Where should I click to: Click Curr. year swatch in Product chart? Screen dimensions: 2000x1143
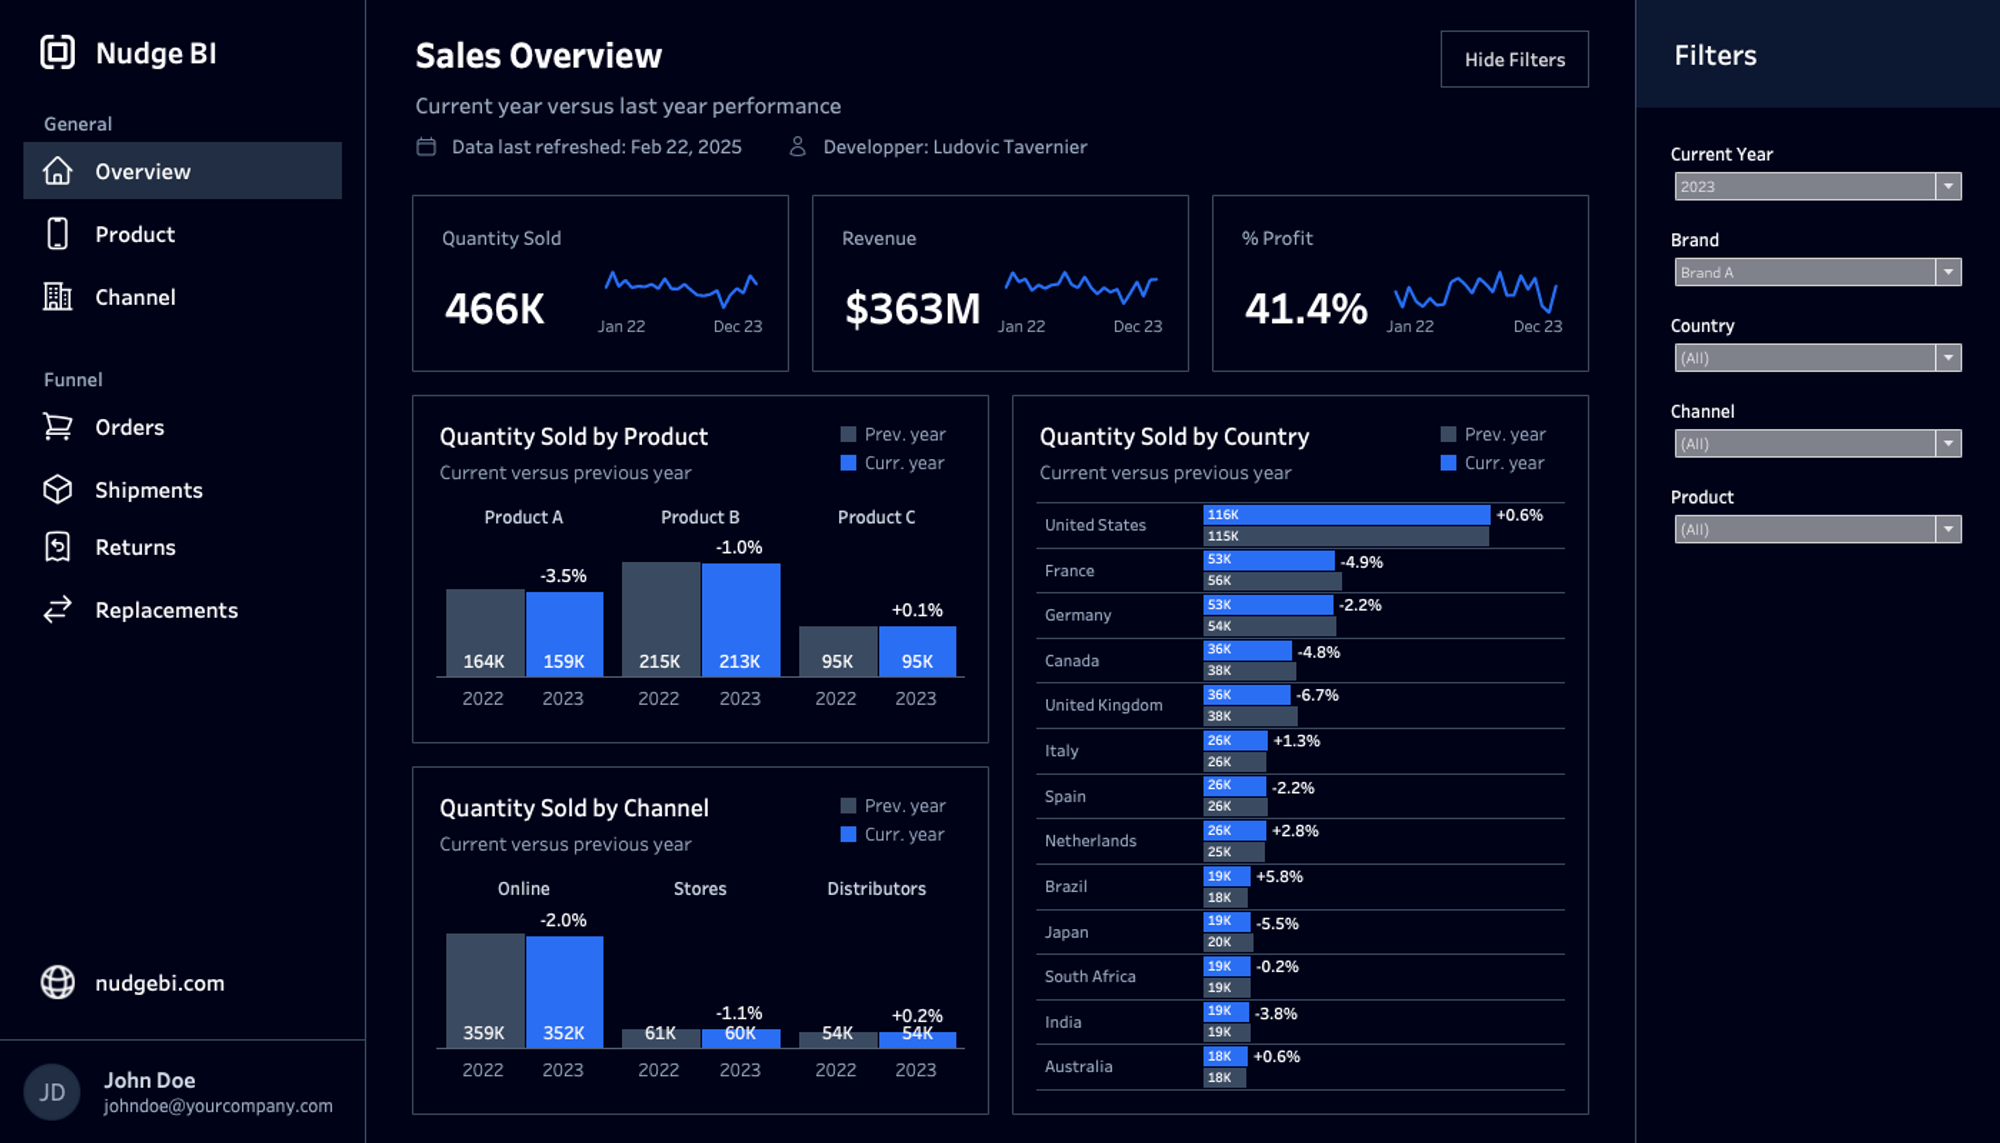click(848, 463)
